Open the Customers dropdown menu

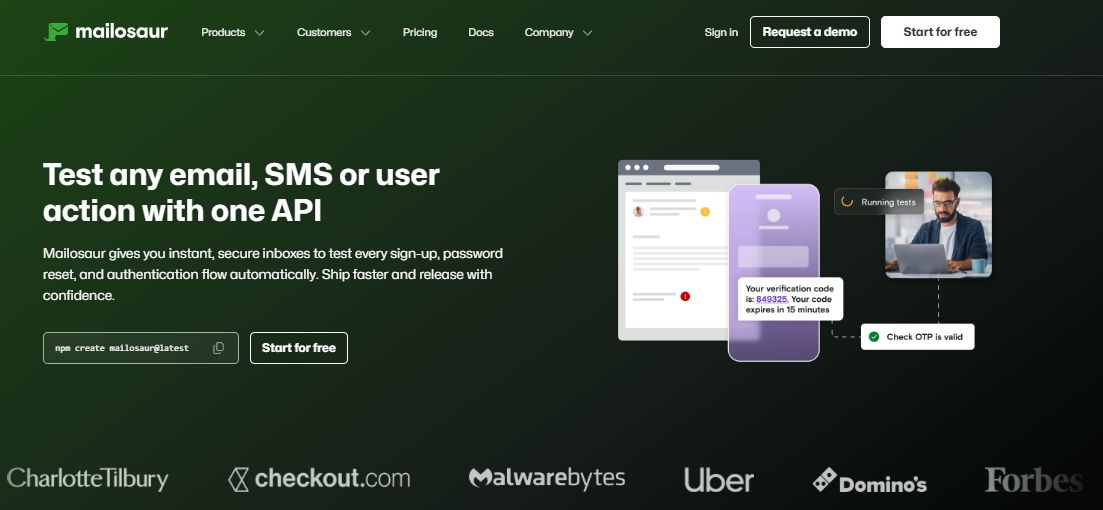click(x=333, y=32)
